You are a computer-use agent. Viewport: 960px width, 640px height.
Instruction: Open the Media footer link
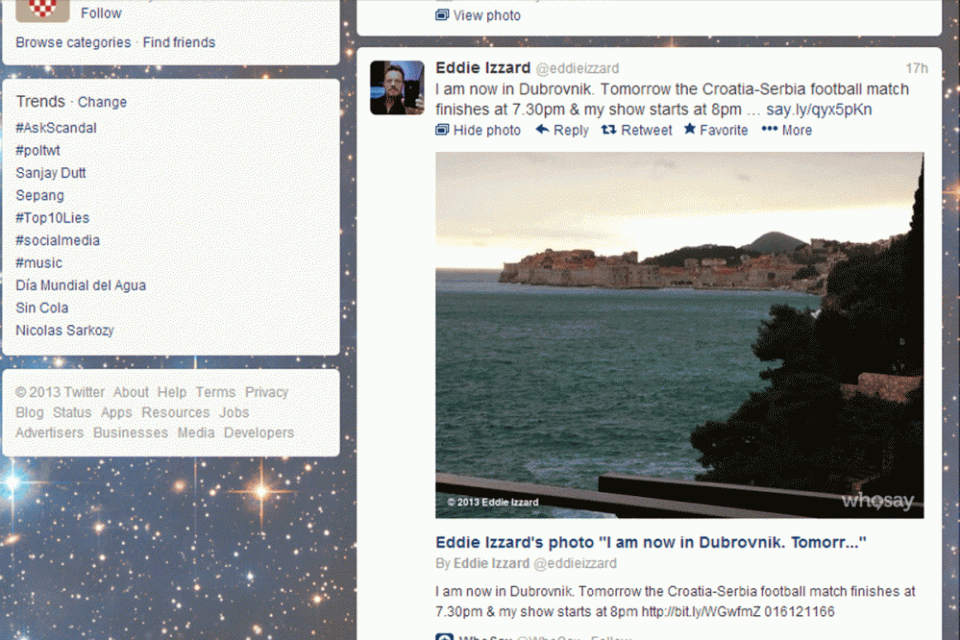[x=196, y=432]
